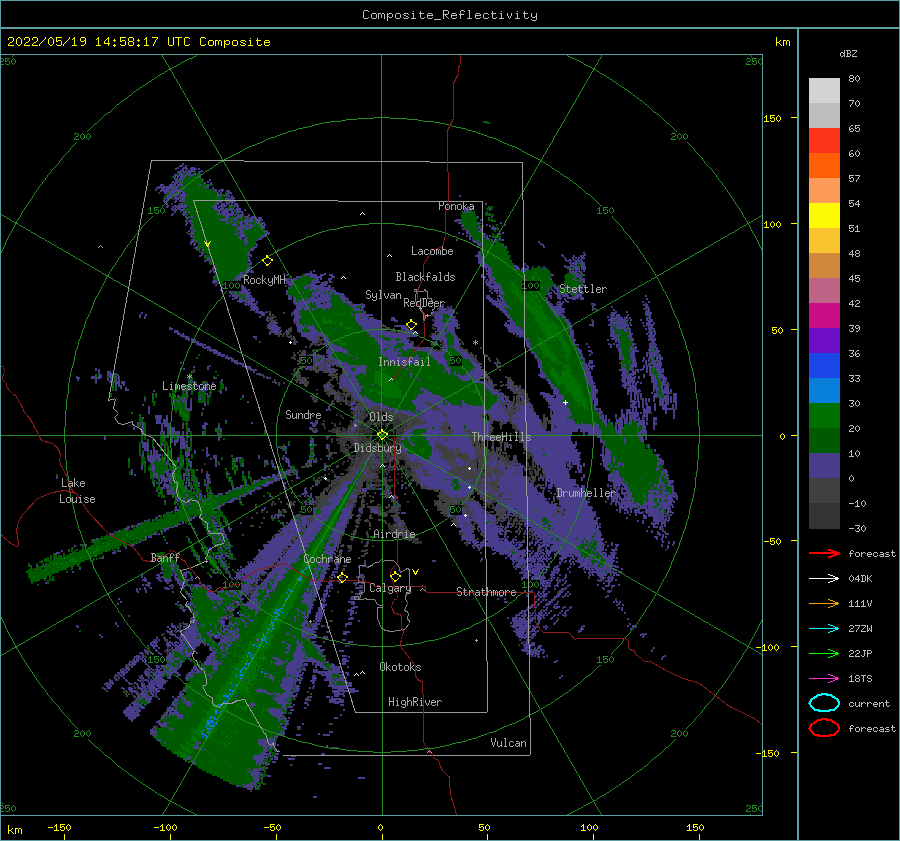
Task: Click the yellow km label at top right
Action: click(782, 42)
